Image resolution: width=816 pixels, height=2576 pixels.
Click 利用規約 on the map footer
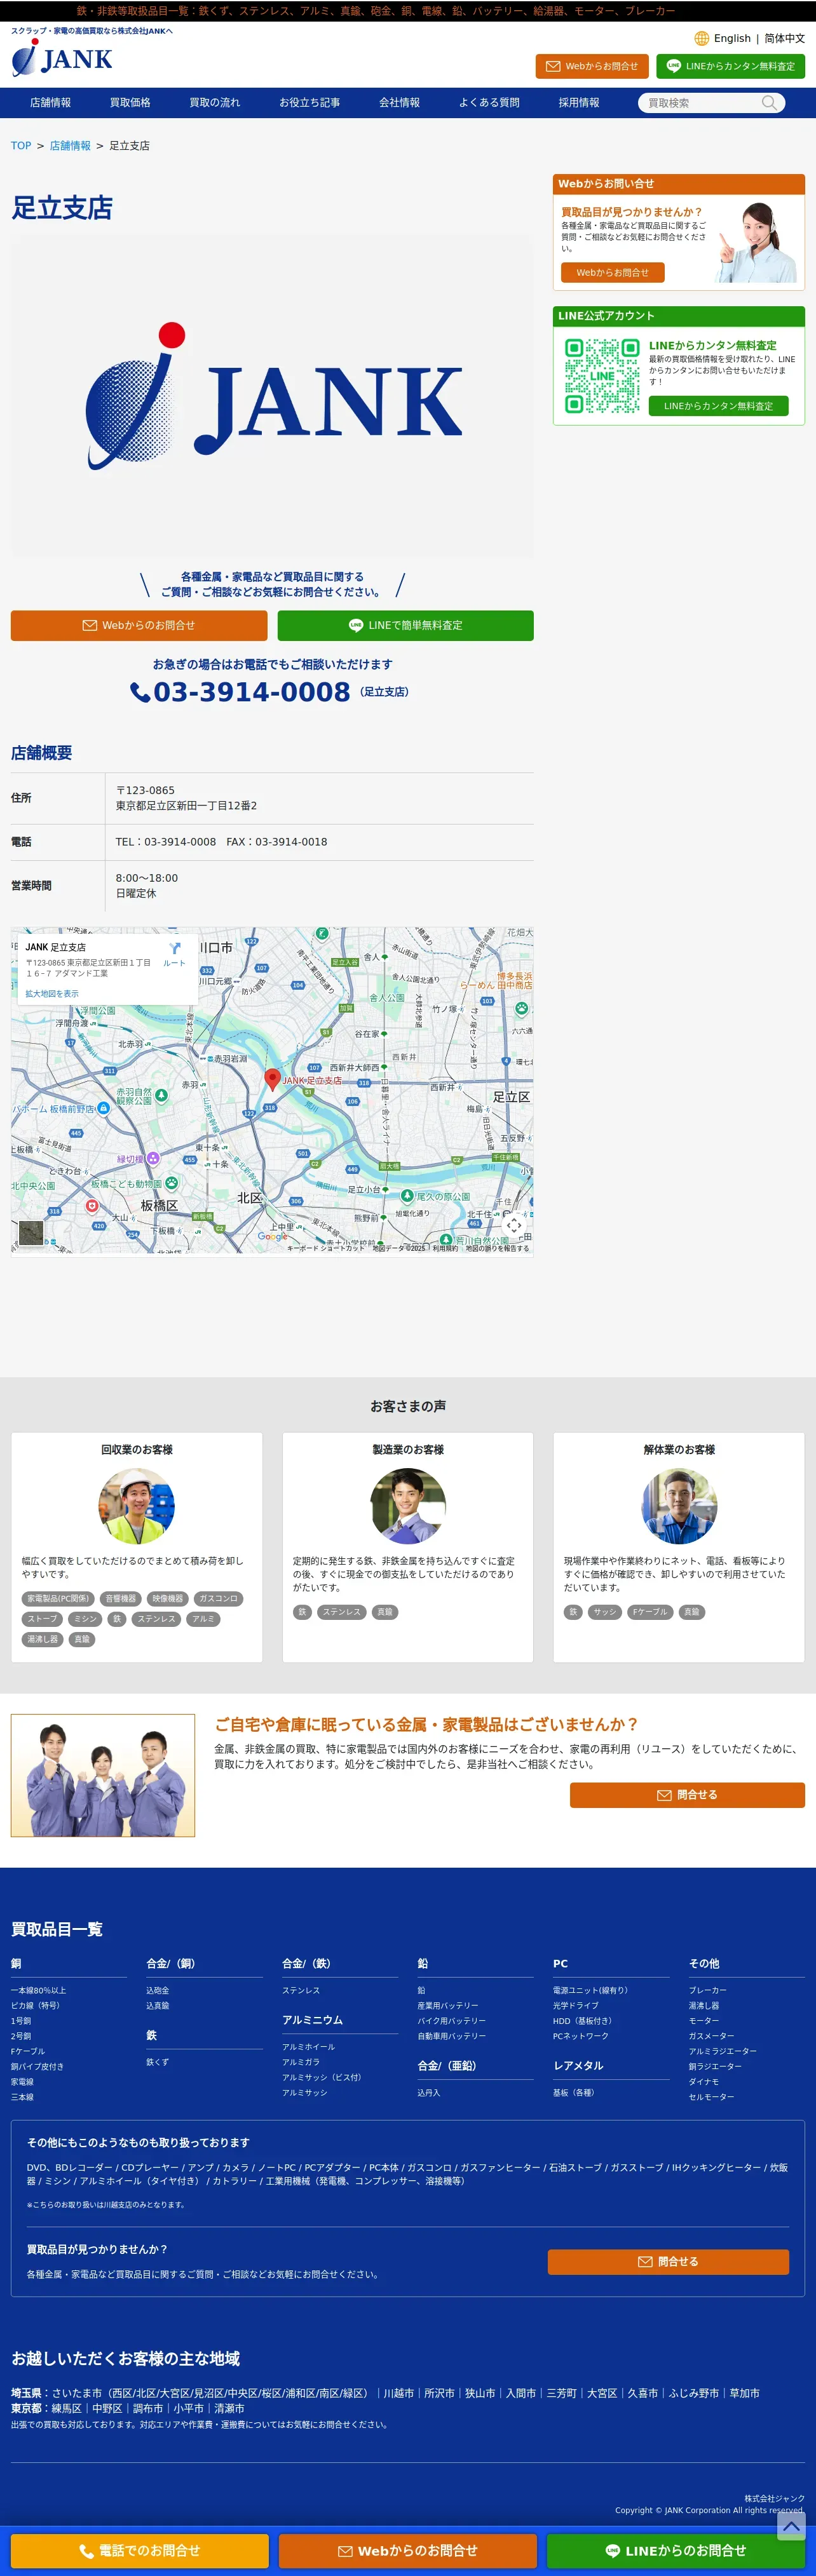tap(445, 1248)
